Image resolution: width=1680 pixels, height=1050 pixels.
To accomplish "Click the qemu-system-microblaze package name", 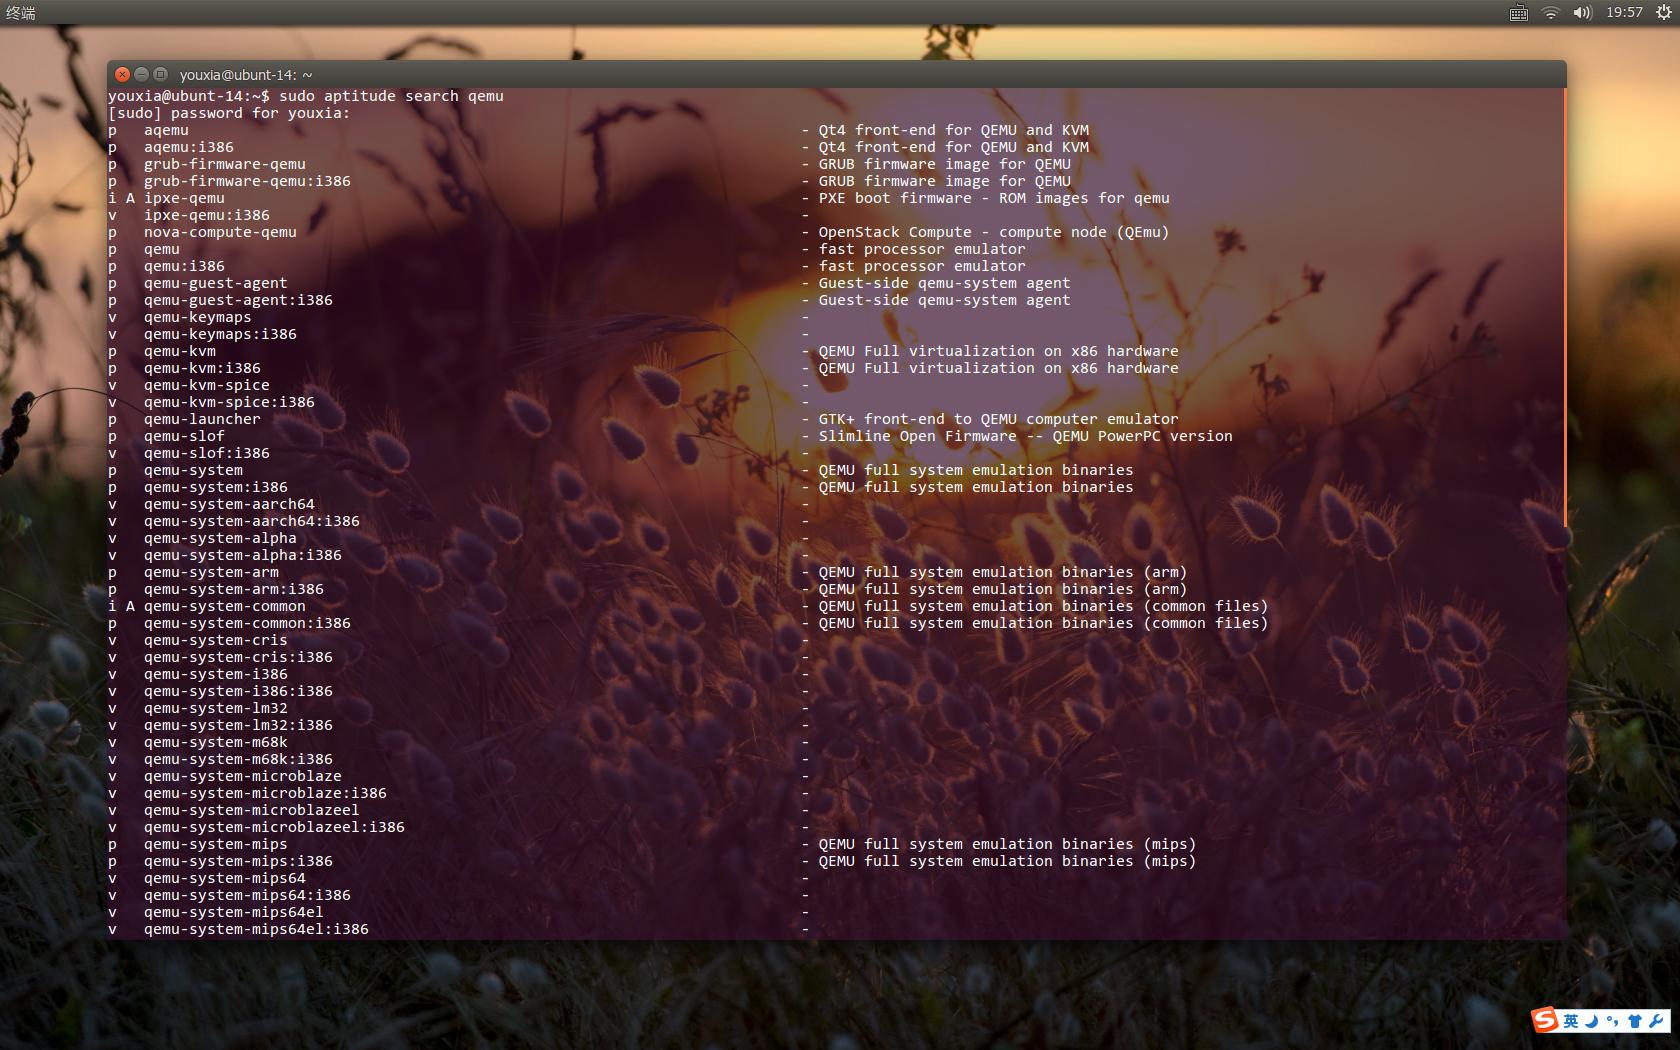I will click(243, 776).
